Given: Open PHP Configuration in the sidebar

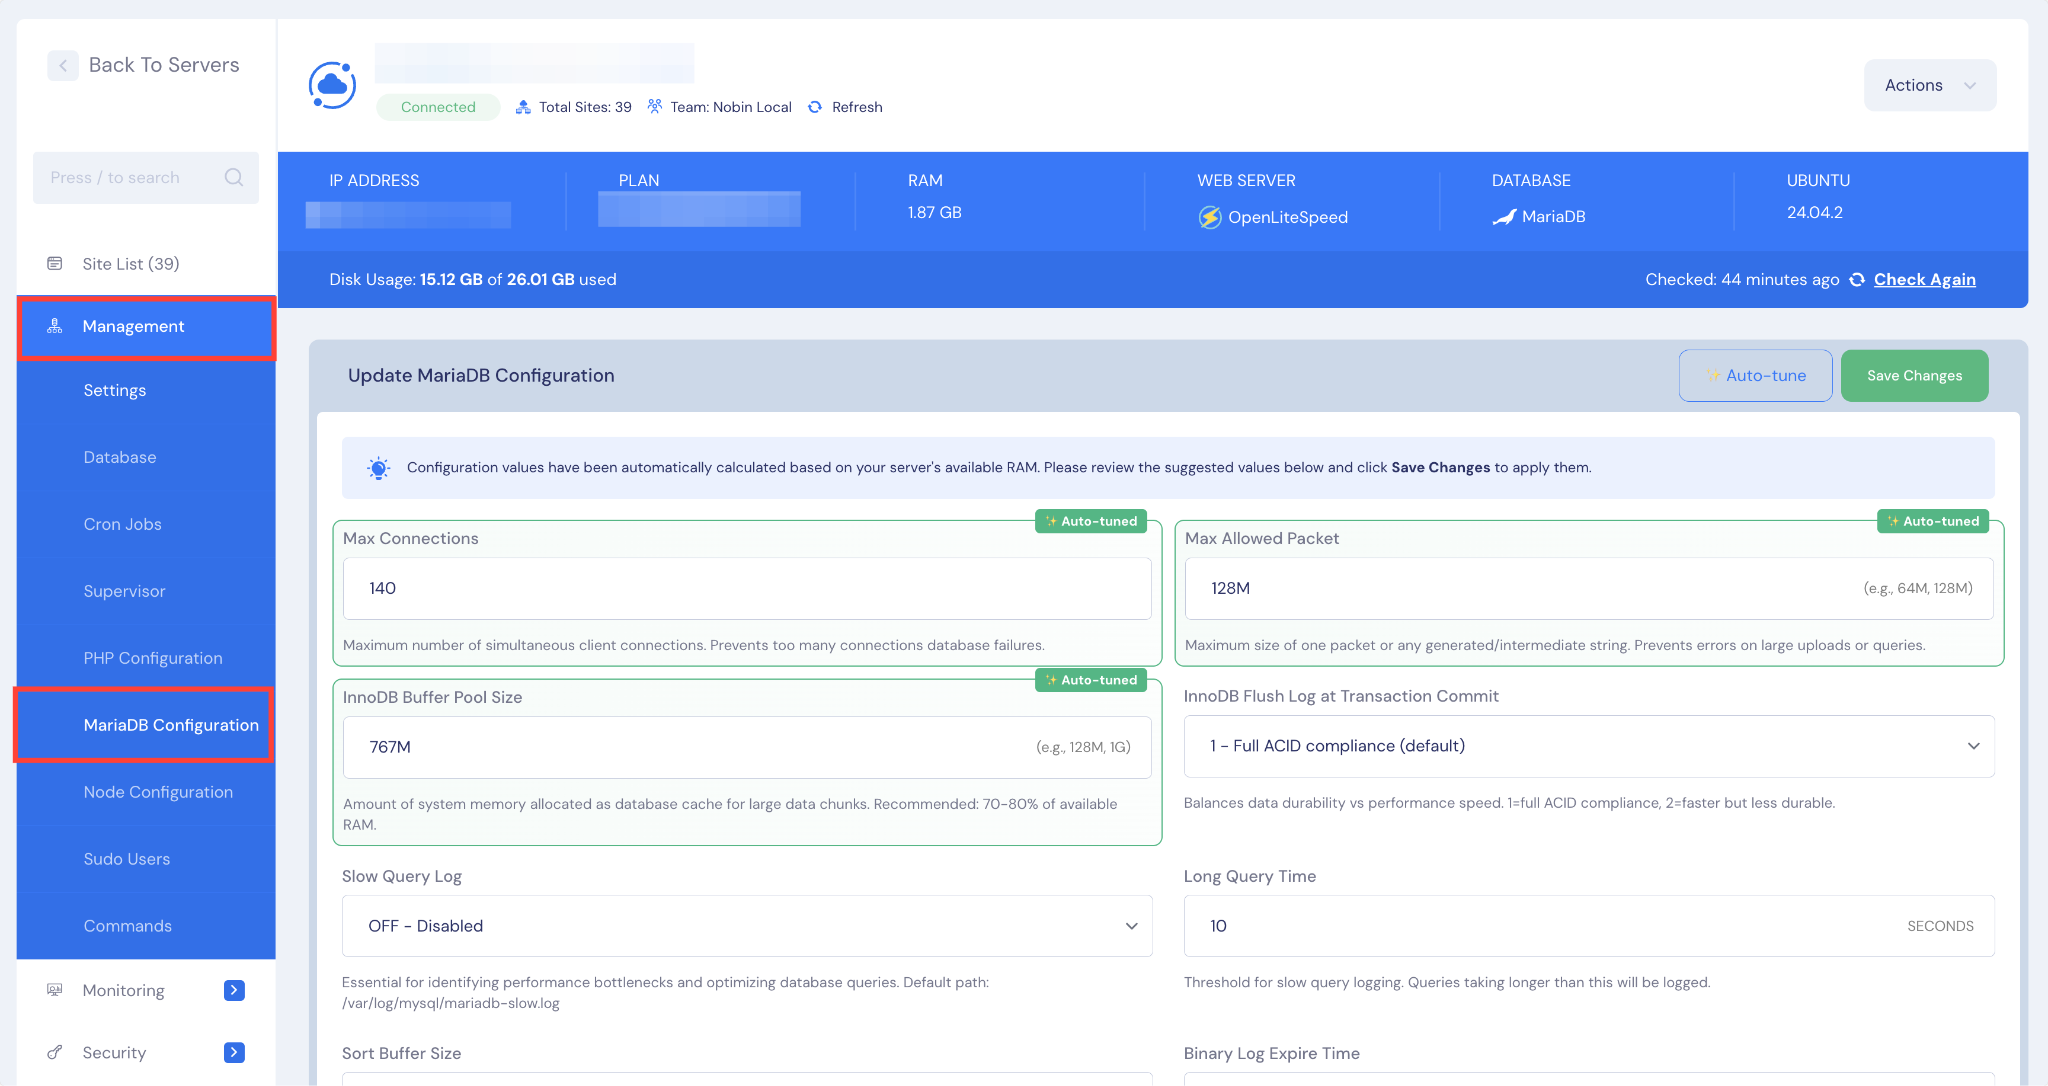Looking at the screenshot, I should (x=153, y=658).
